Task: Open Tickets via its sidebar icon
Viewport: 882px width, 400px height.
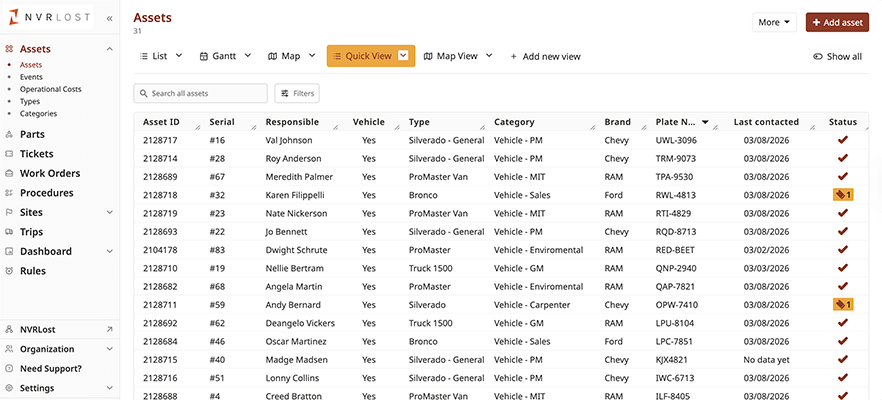Action: pos(10,154)
